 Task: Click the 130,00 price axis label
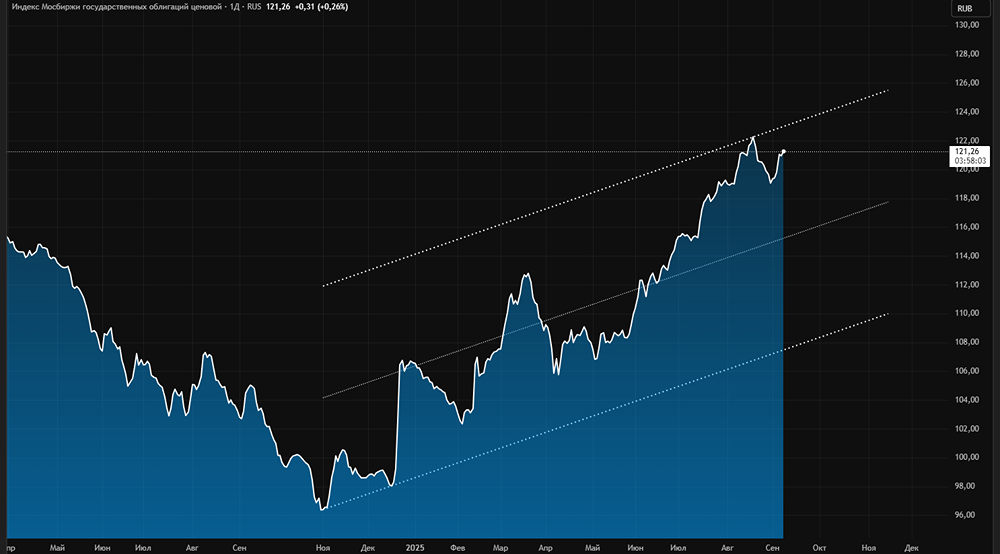click(967, 25)
